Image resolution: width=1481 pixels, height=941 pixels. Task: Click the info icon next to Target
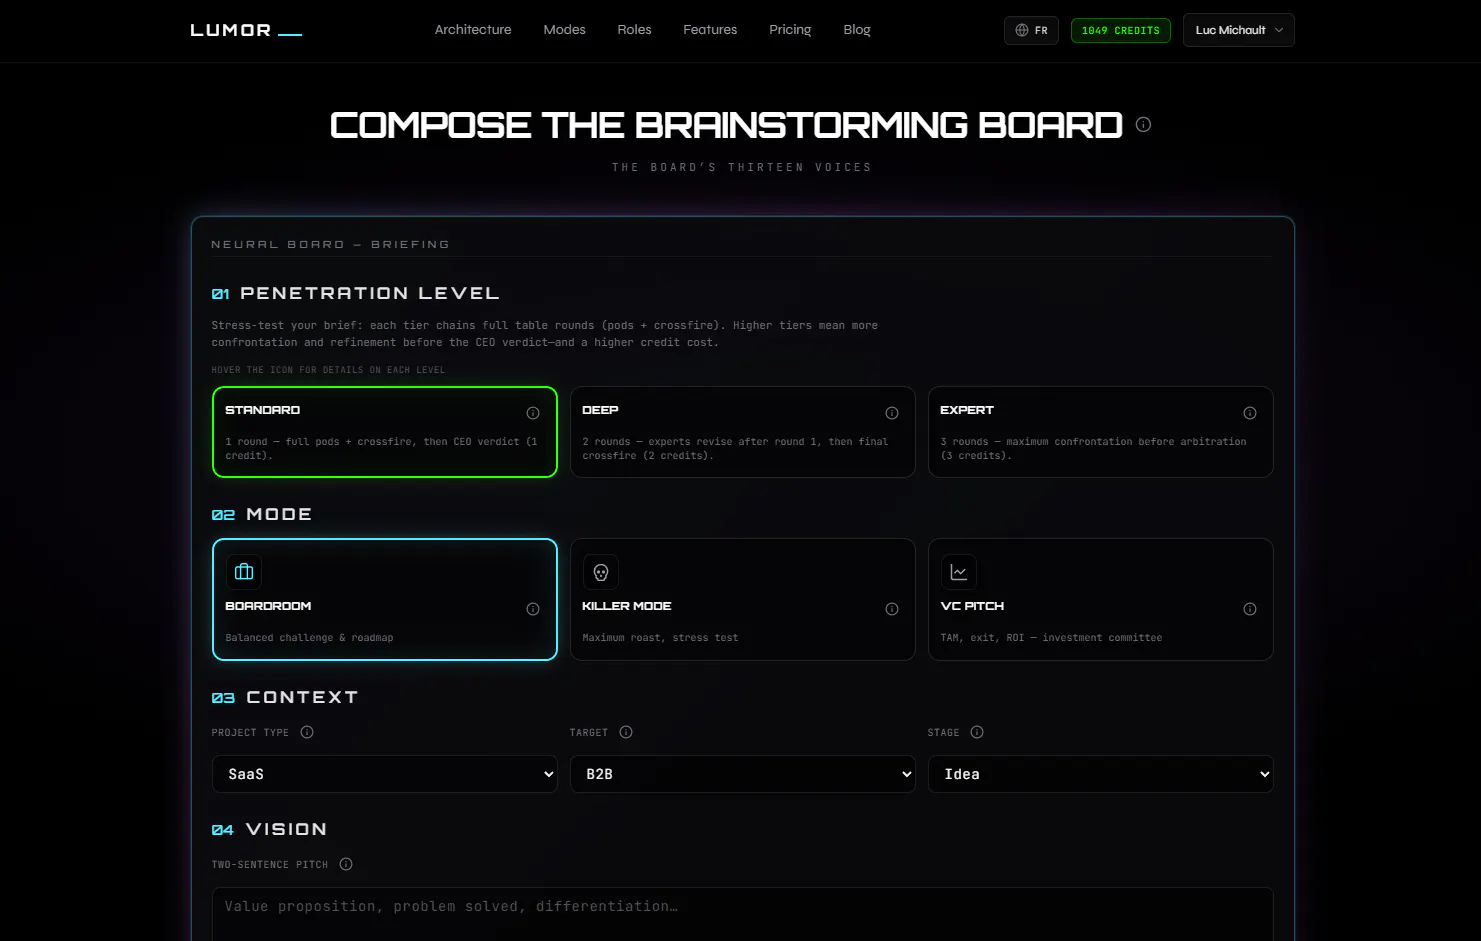pyautogui.click(x=626, y=732)
